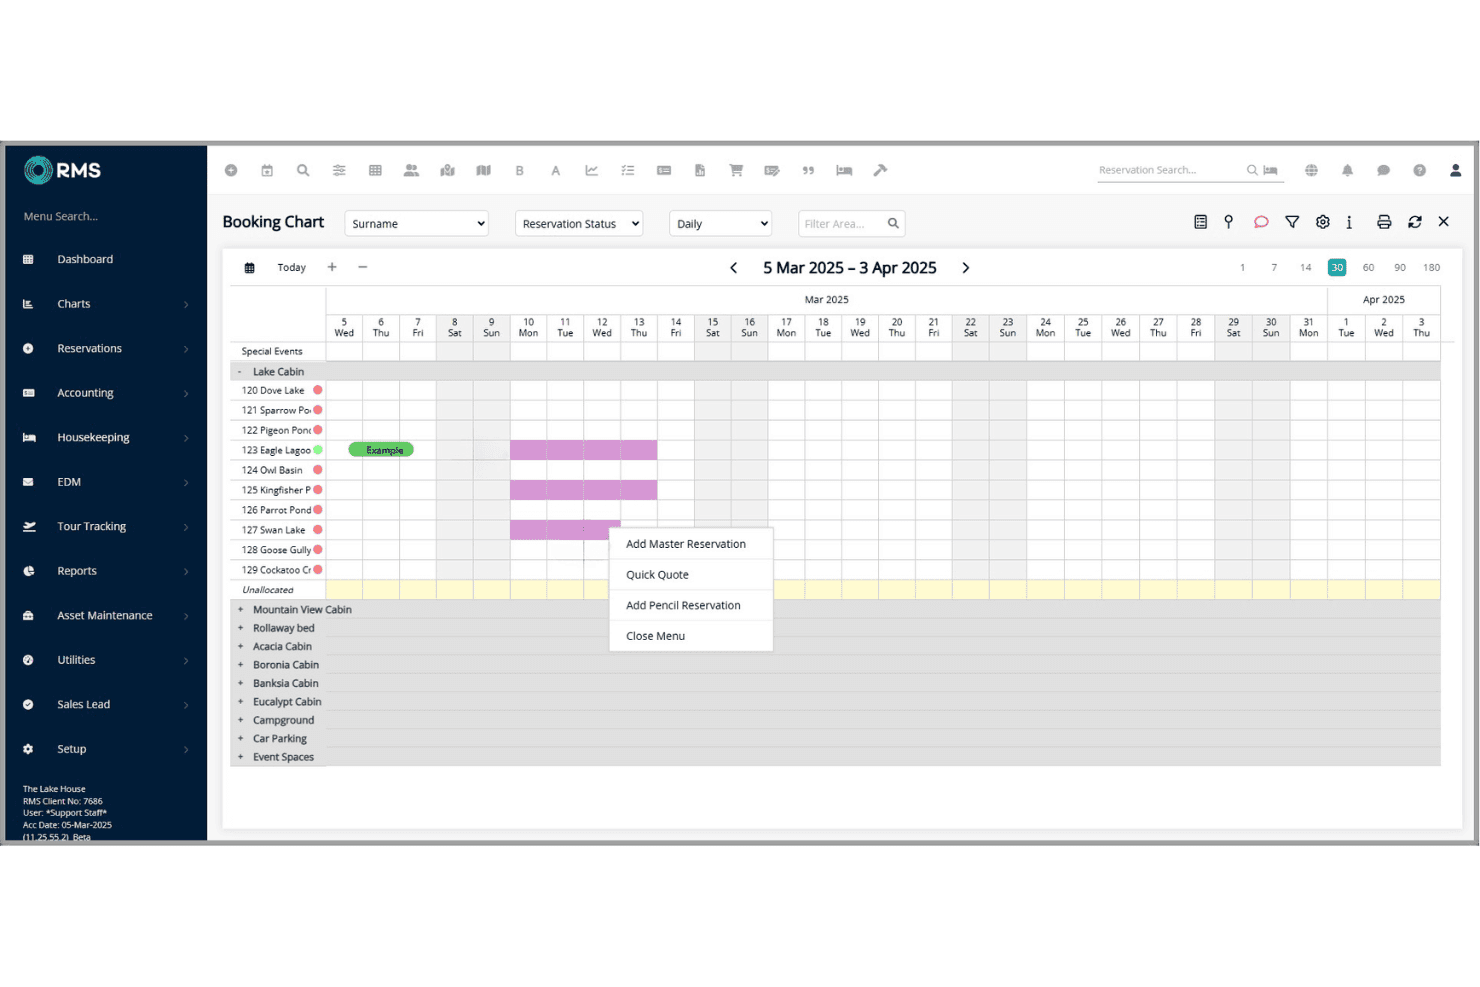This screenshot has width=1480, height=987.
Task: Open the help question mark icon
Action: [x=1419, y=171]
